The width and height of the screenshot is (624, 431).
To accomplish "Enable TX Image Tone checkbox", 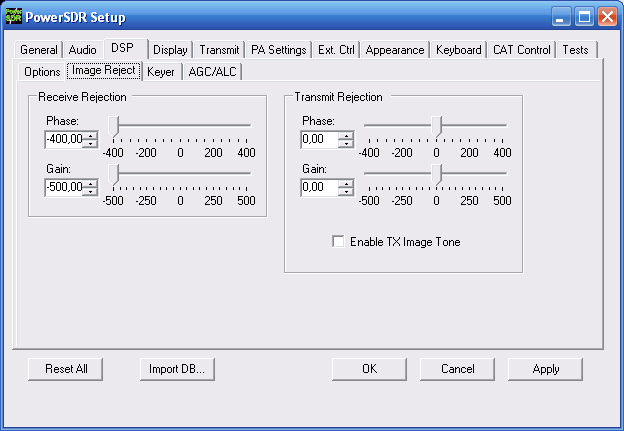I will point(338,242).
